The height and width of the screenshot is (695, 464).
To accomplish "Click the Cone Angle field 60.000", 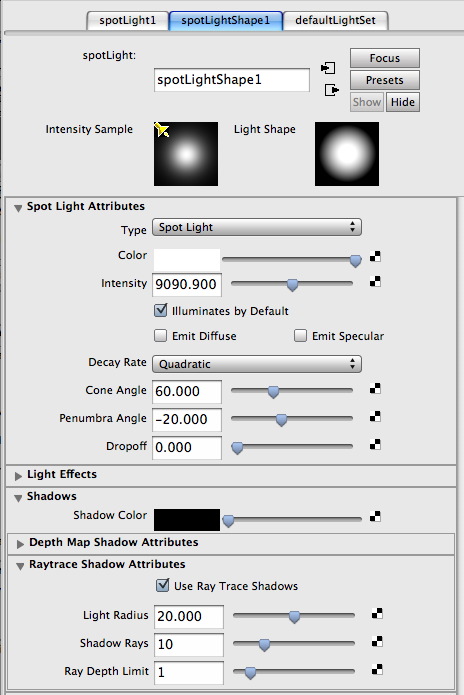I will (187, 392).
